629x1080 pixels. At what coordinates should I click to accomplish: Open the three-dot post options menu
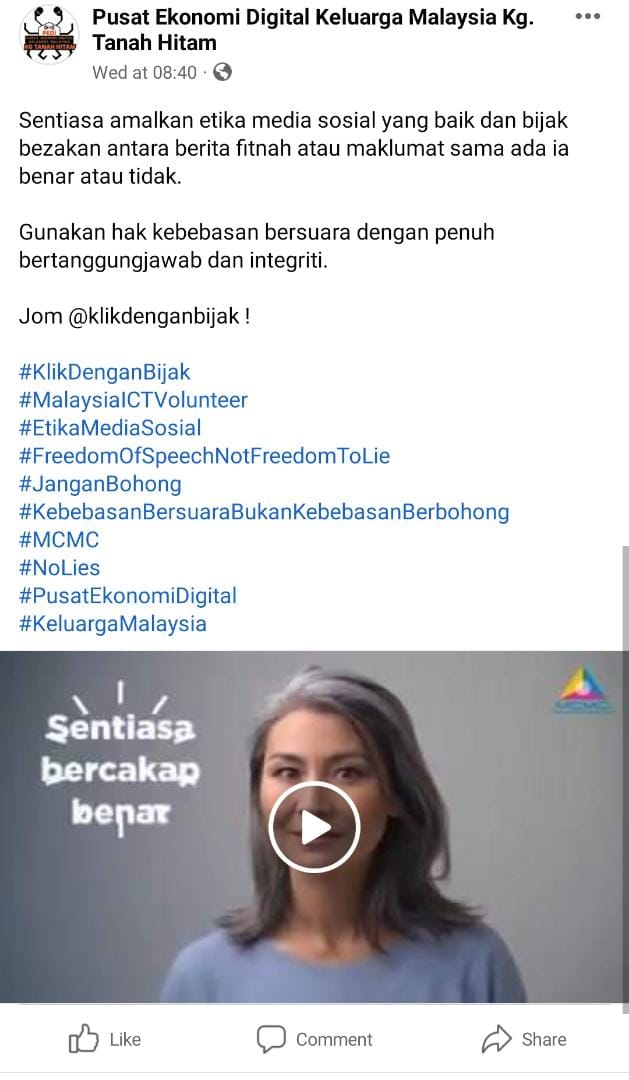click(x=587, y=17)
